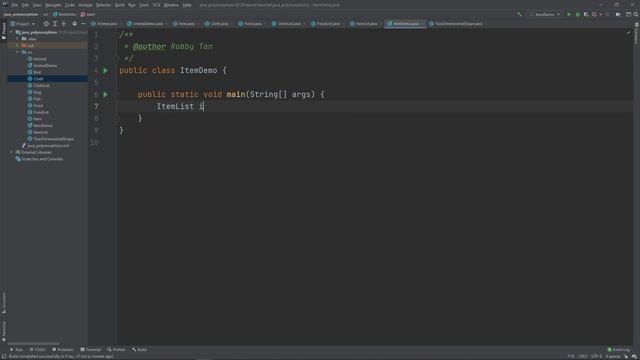Open the Build tool window
Image resolution: width=640 pixels, height=360 pixels.
click(x=139, y=349)
